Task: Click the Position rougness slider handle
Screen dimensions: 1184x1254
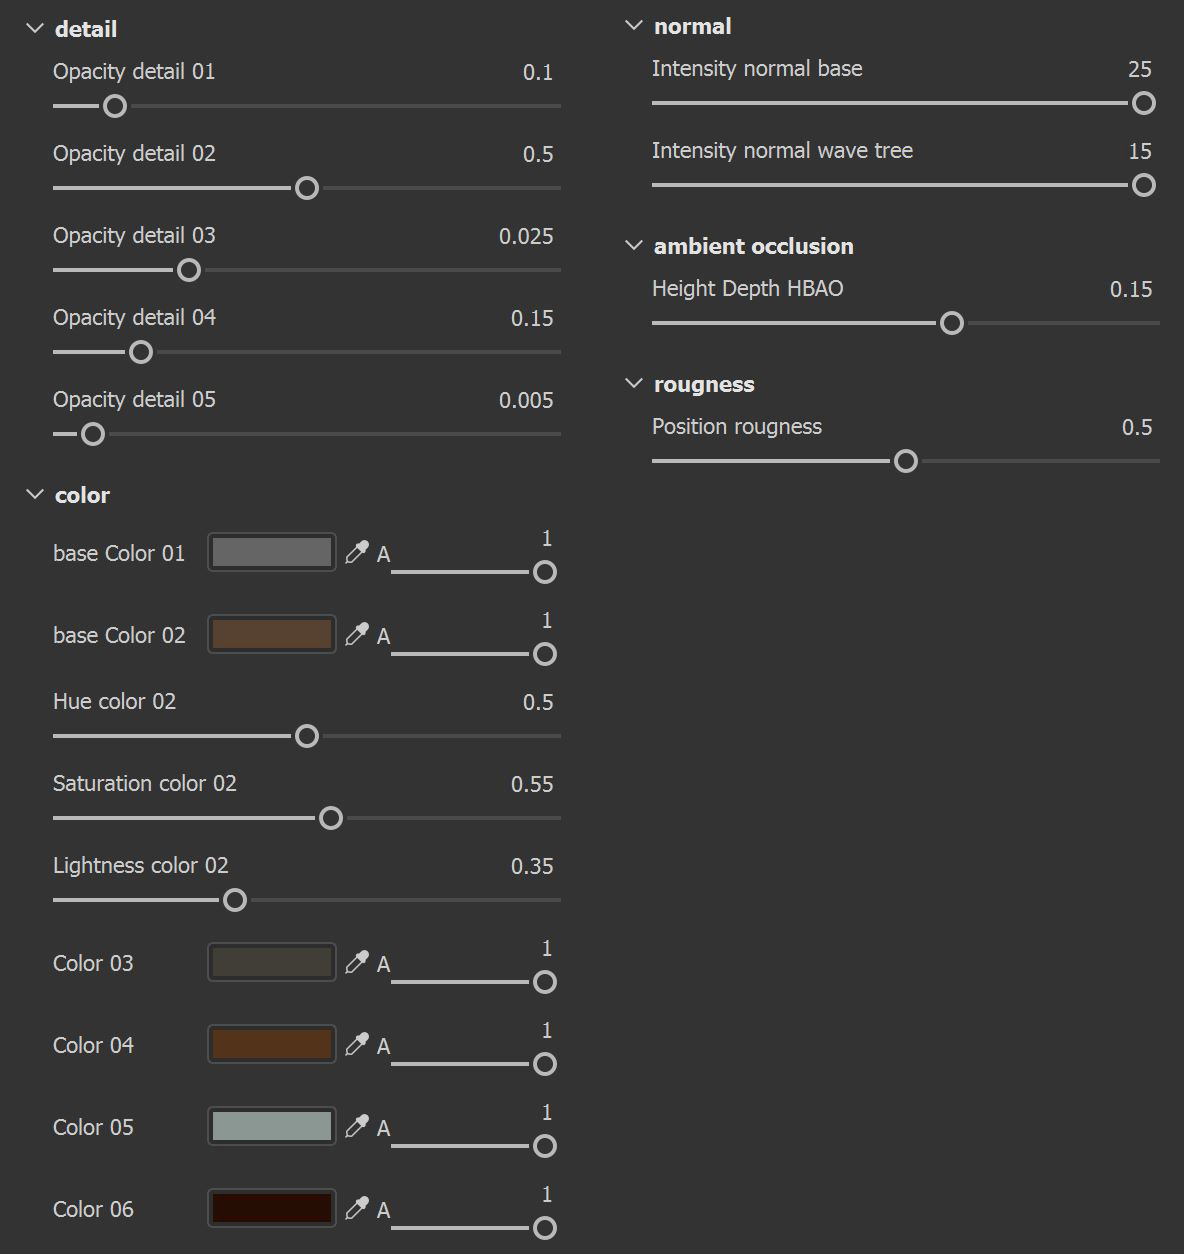Action: pyautogui.click(x=906, y=461)
